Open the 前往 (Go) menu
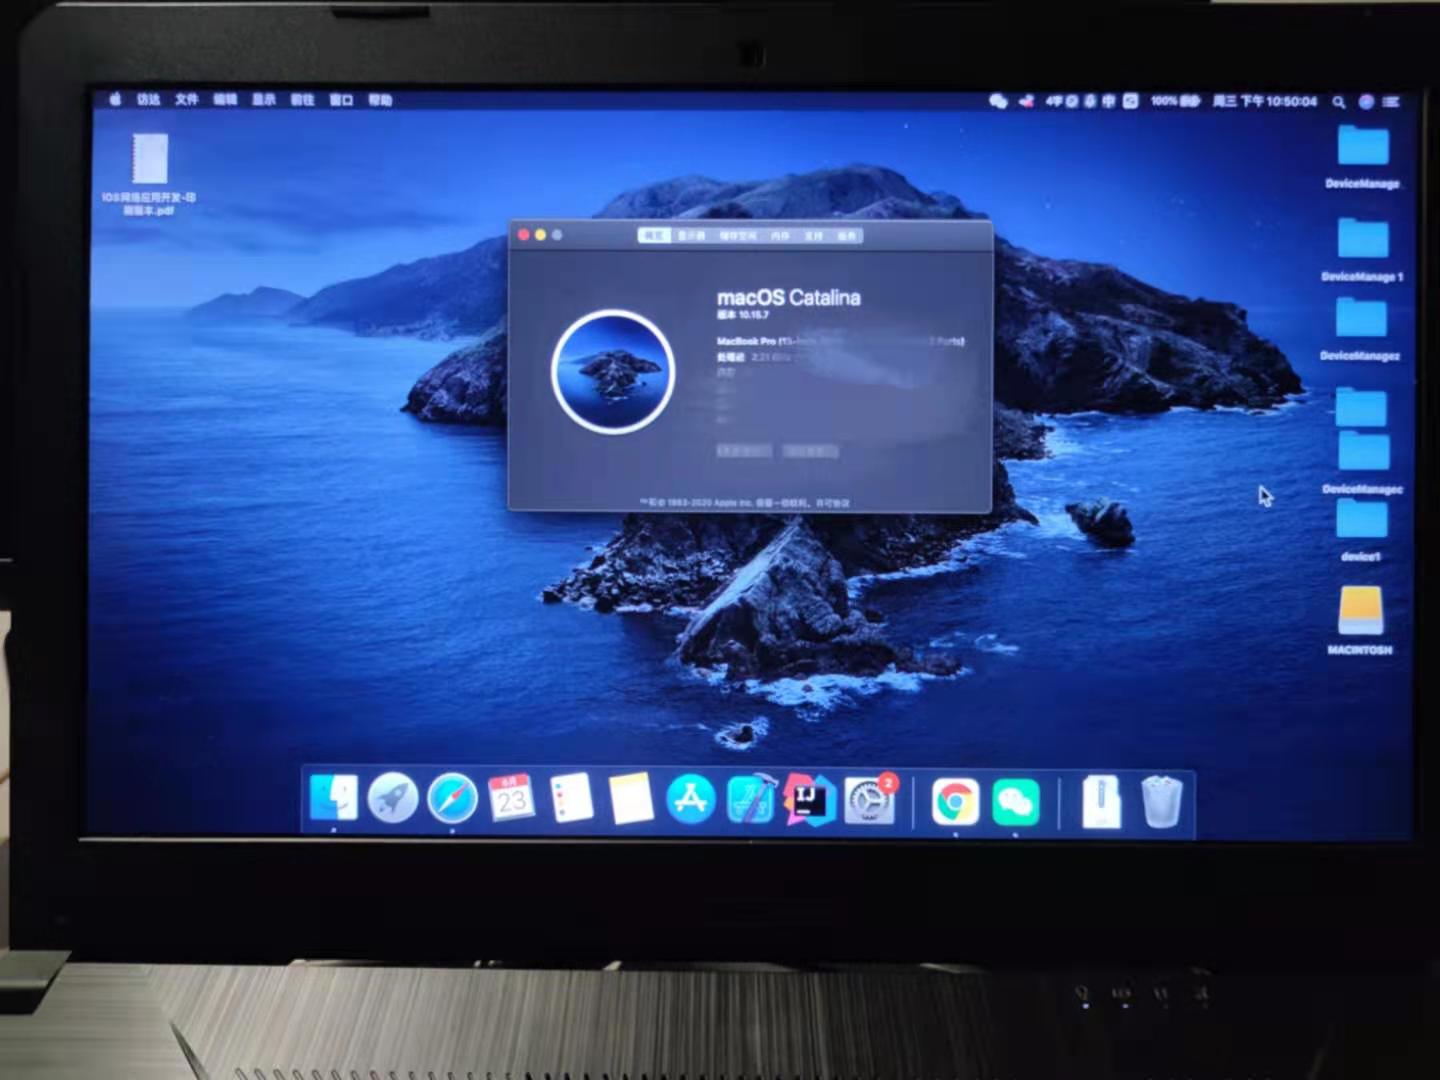1440x1080 pixels. 302,100
